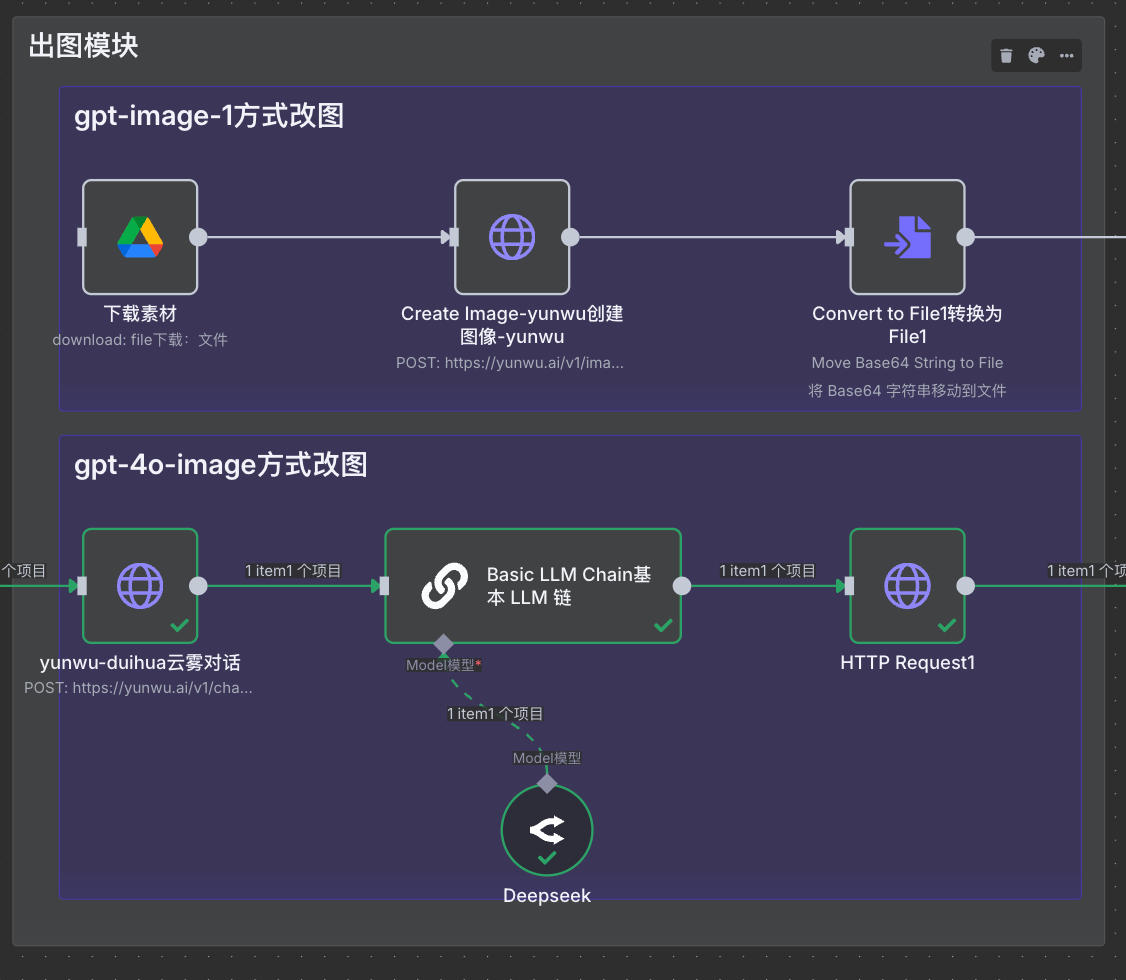Open the Basic LLM Chain link icon
Viewport: 1126px width, 980px height.
coord(445,586)
